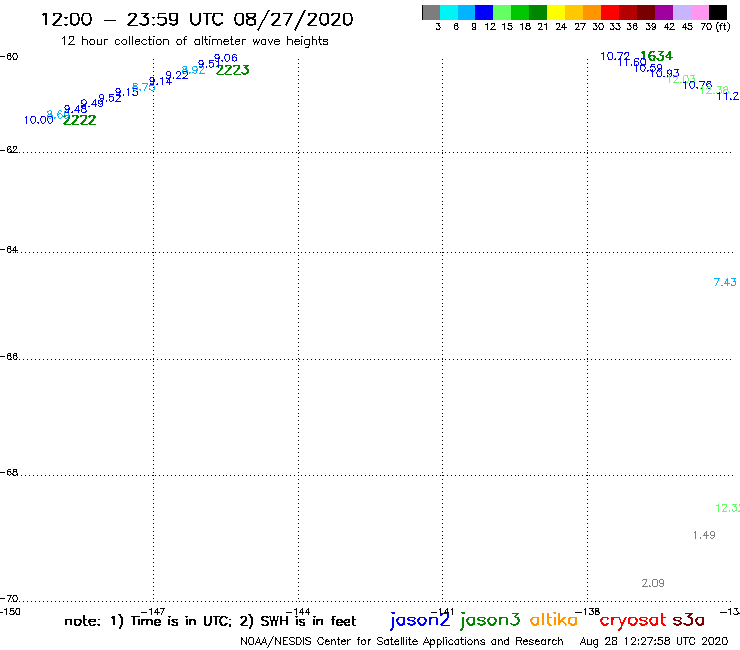Click the longitude axis label -150

[x=10, y=612]
